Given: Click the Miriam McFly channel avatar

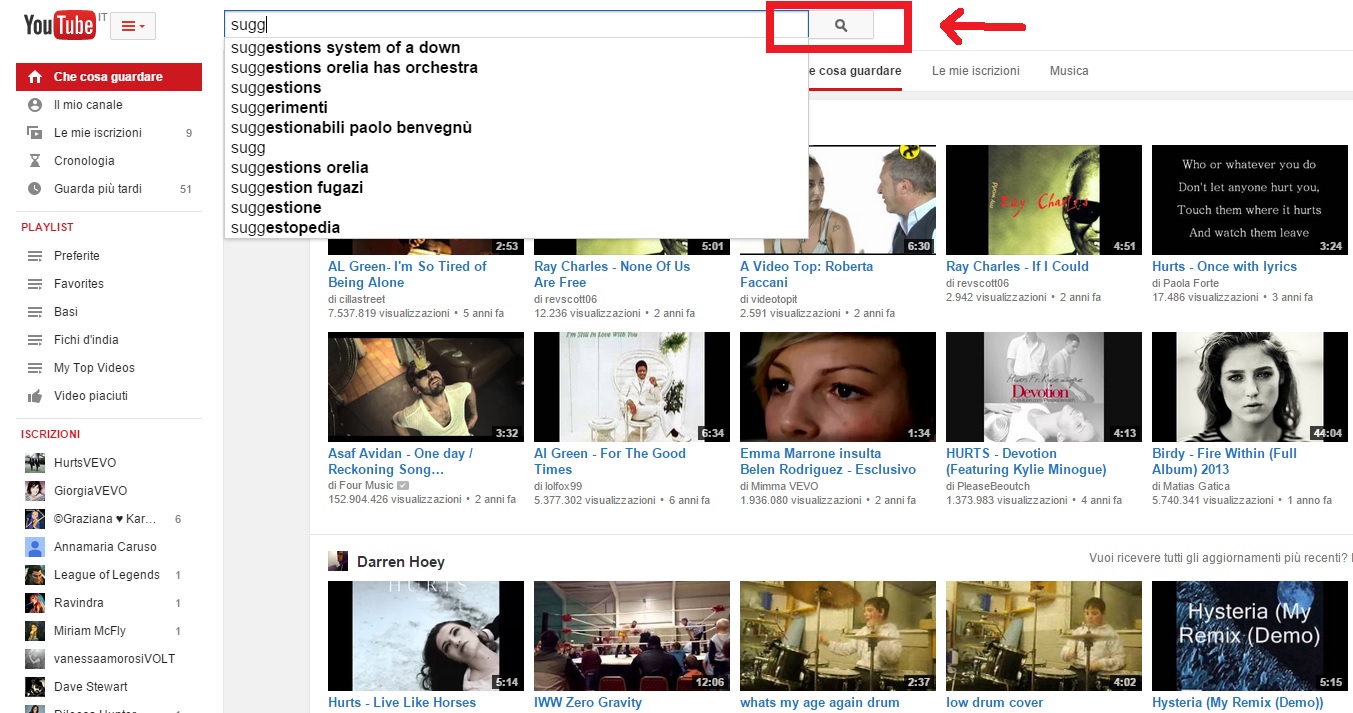Looking at the screenshot, I should coord(35,631).
